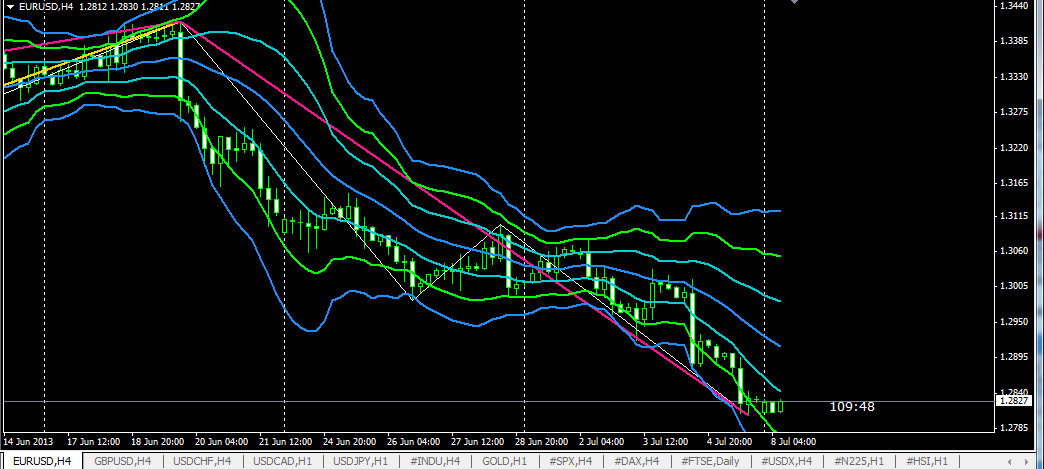The width and height of the screenshot is (1044, 469).
Task: Select the #INDU,H4 tab
Action: (435, 461)
